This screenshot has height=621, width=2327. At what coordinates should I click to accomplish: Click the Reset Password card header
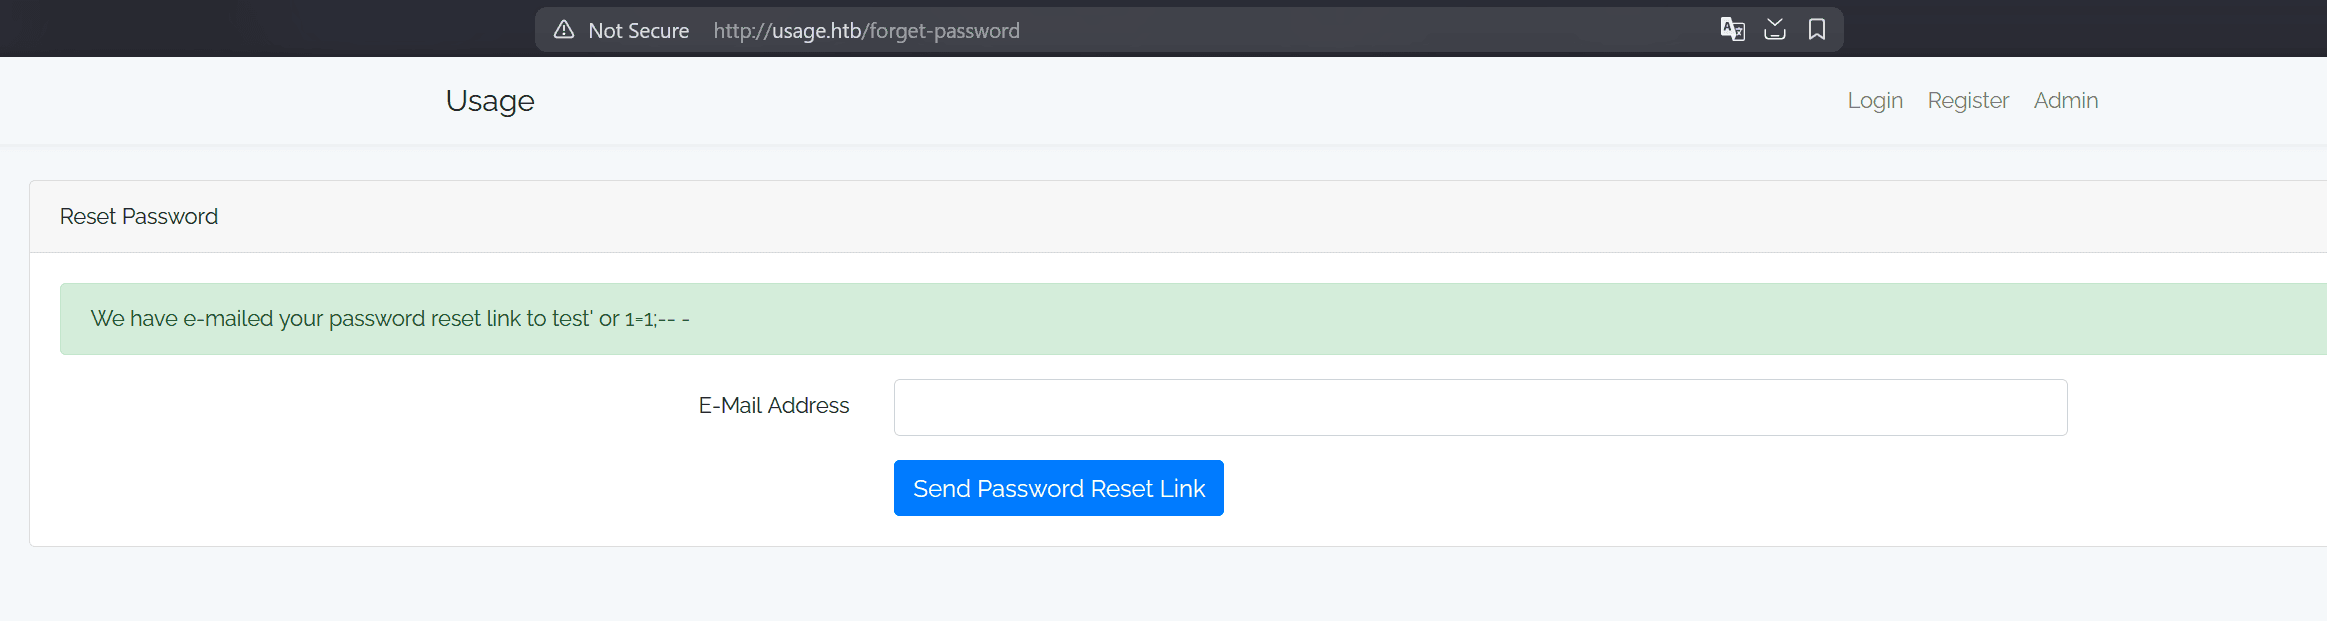coord(139,216)
